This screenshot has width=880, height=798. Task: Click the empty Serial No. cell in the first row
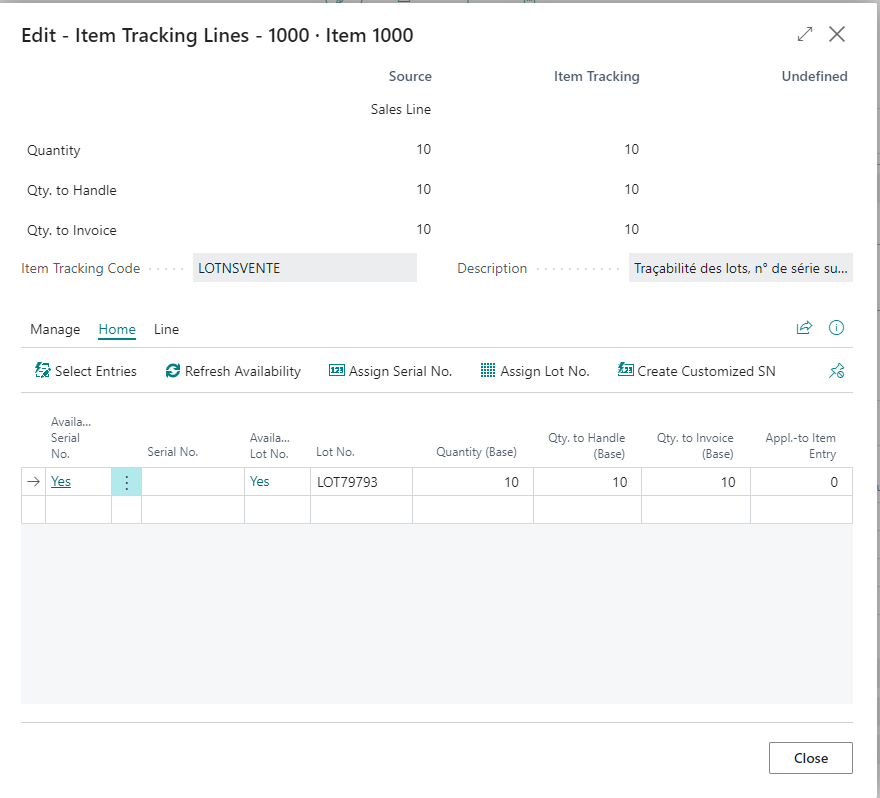coord(192,482)
